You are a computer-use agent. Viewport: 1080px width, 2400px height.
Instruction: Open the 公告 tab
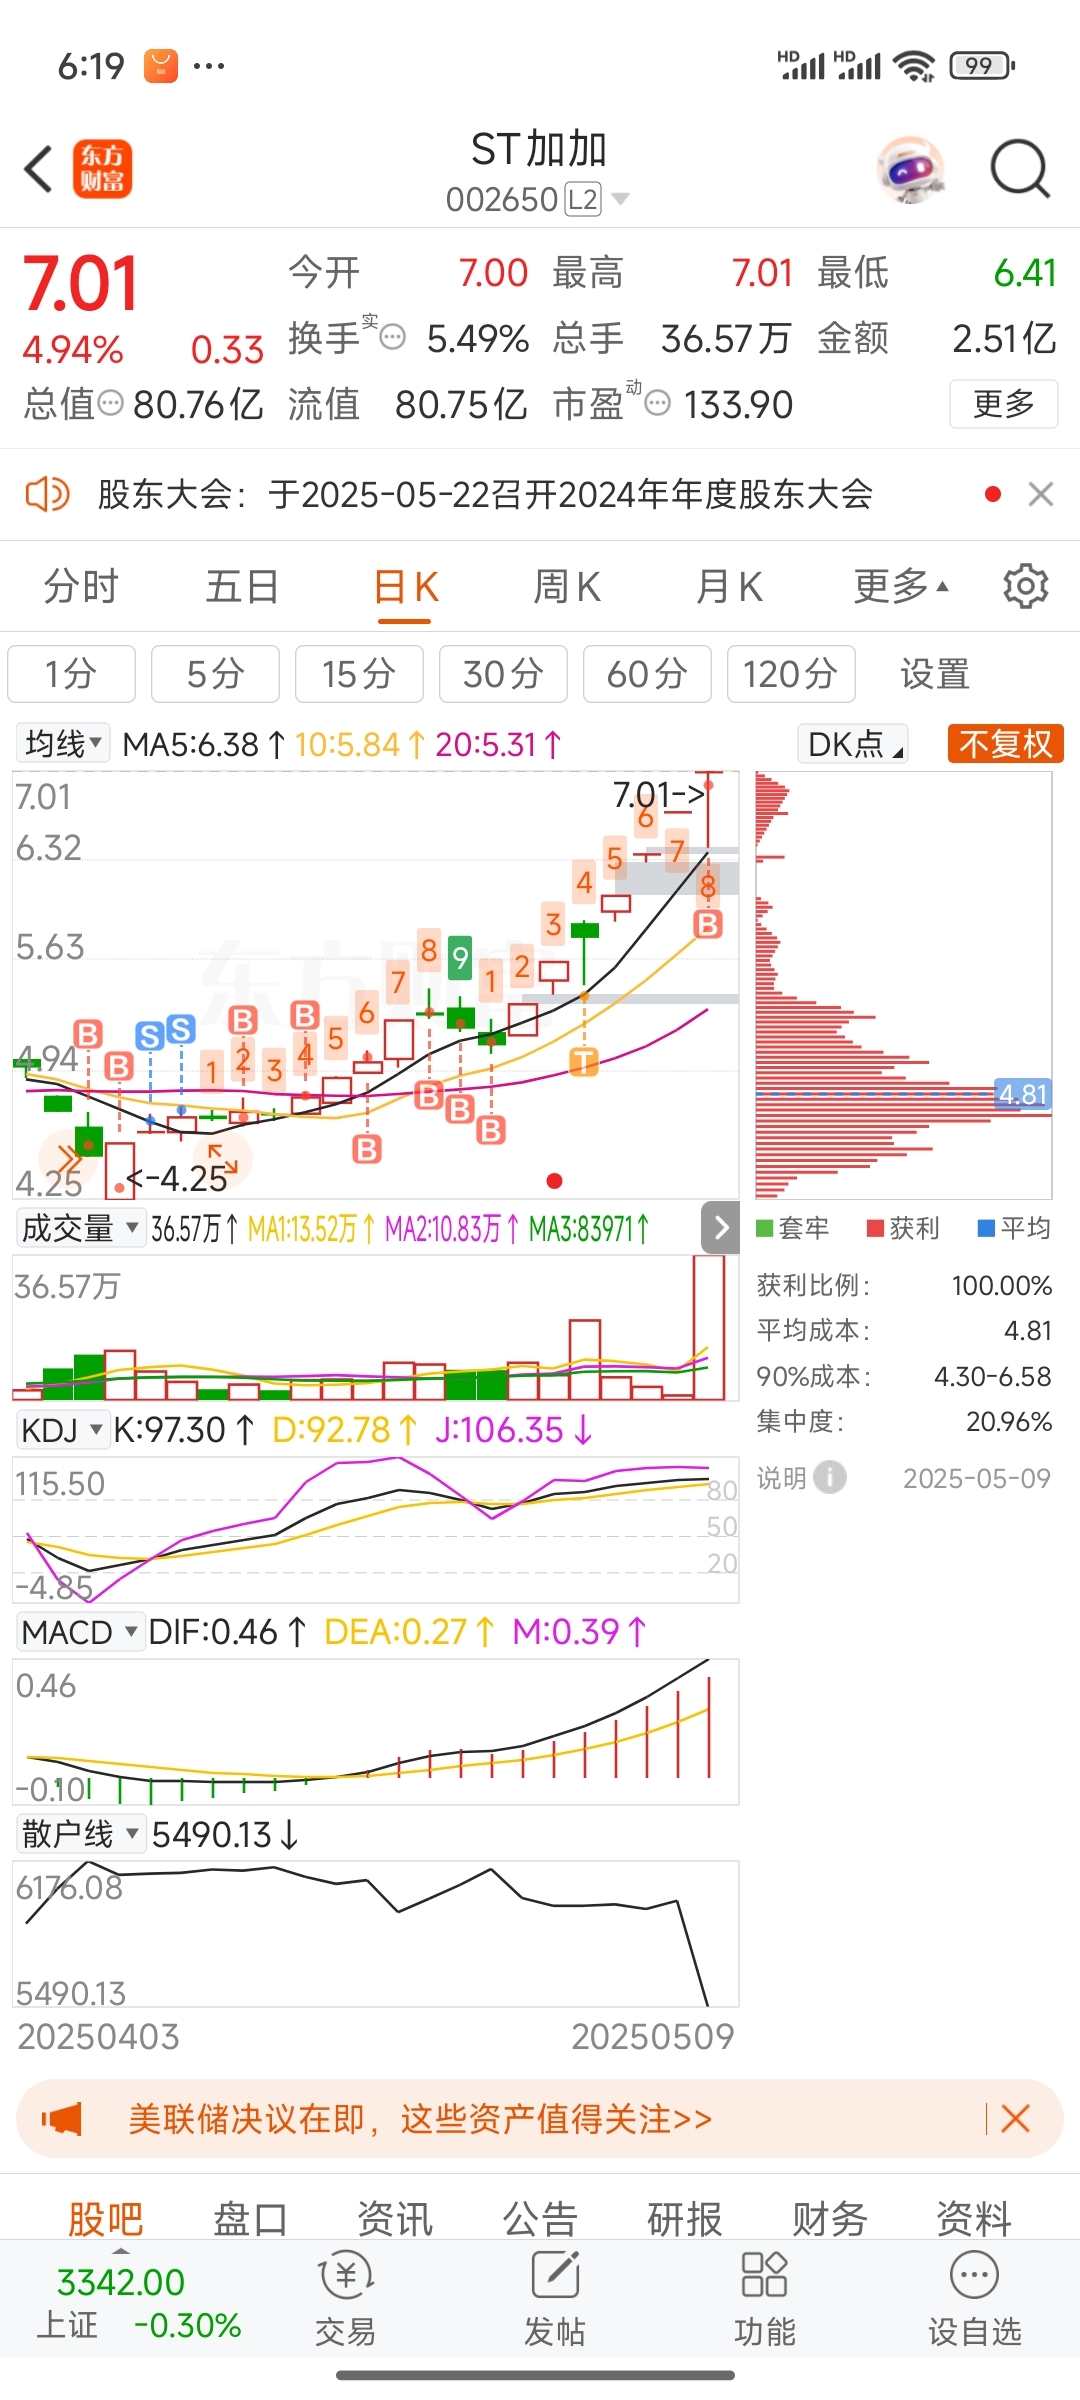(540, 2219)
